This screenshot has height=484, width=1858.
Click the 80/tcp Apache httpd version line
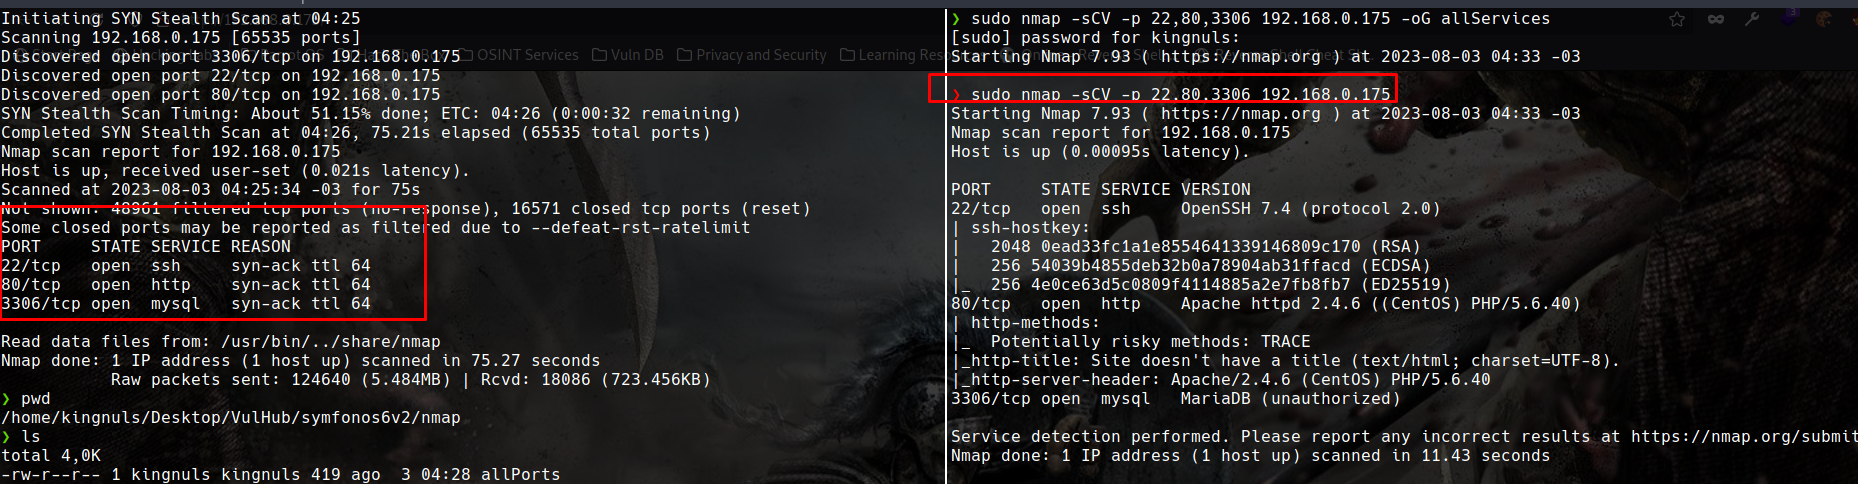(1265, 304)
